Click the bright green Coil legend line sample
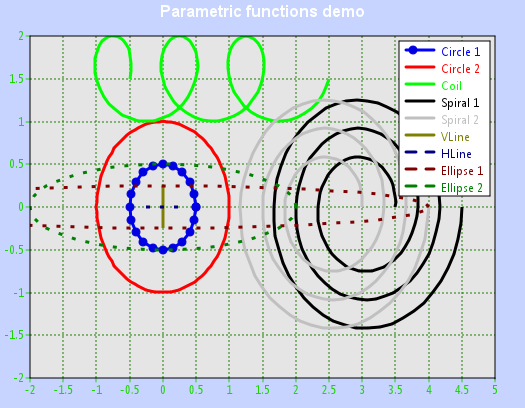The image size is (525, 408). point(420,84)
